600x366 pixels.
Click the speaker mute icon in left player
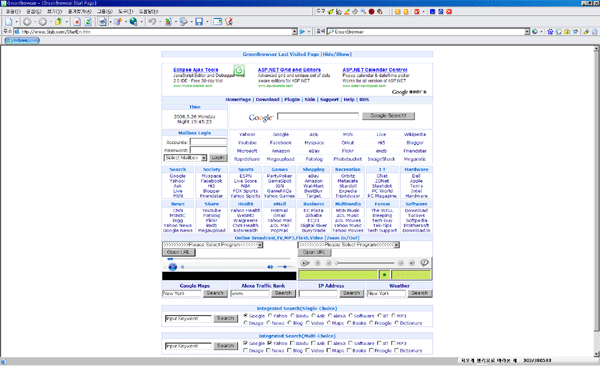coord(270,267)
